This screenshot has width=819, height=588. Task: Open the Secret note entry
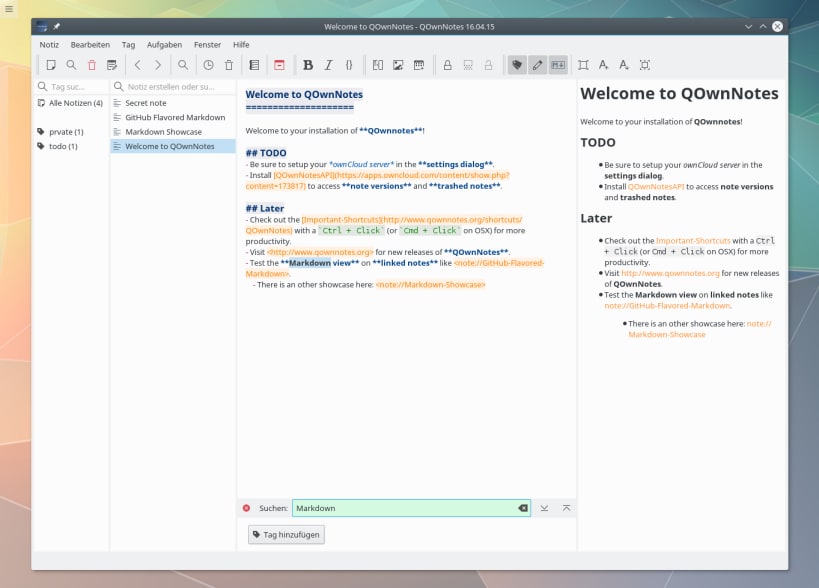(173, 103)
